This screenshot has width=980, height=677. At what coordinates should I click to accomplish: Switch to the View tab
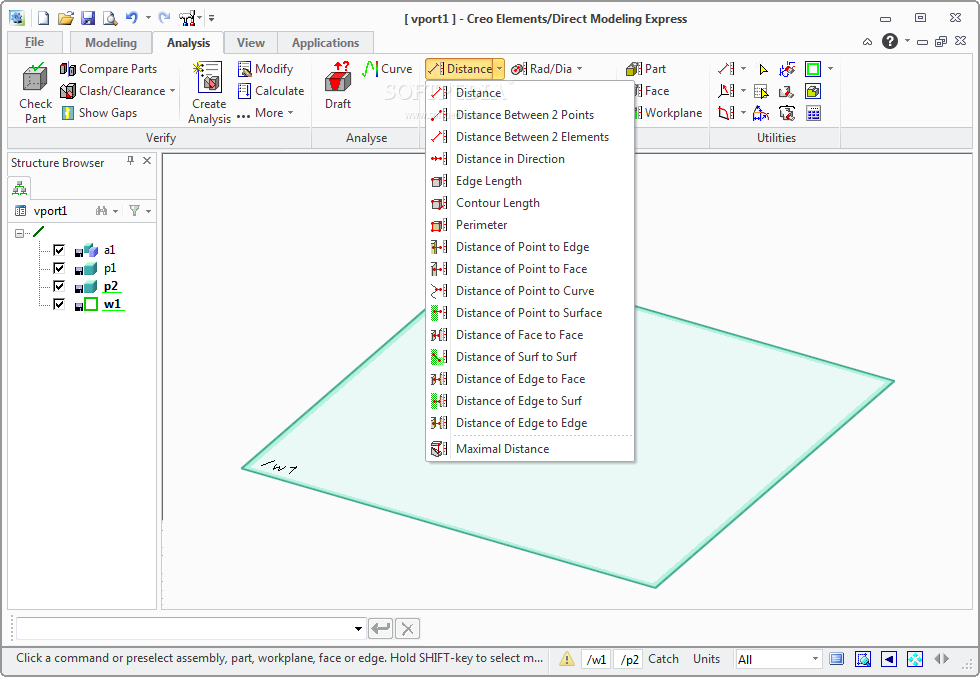251,43
